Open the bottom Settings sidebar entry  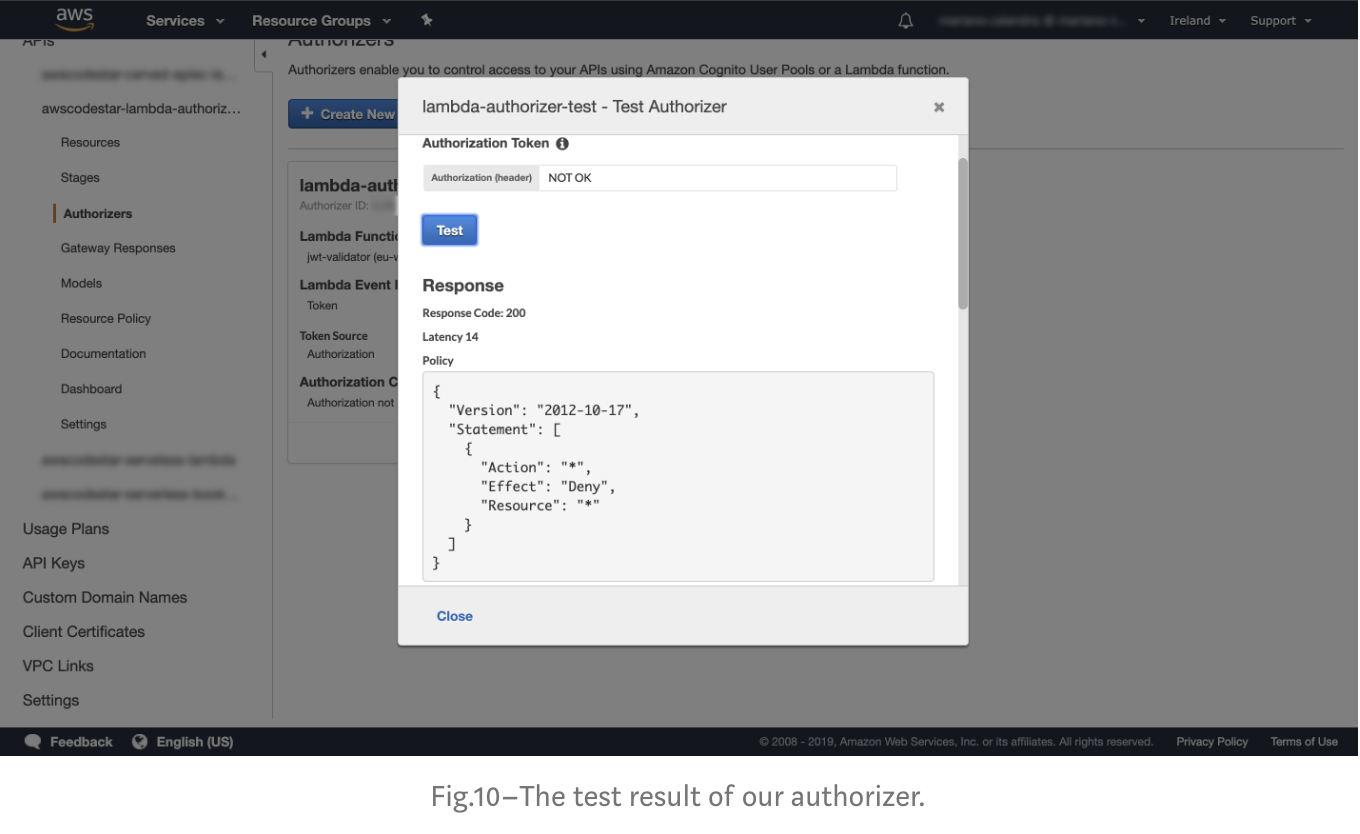tap(51, 700)
